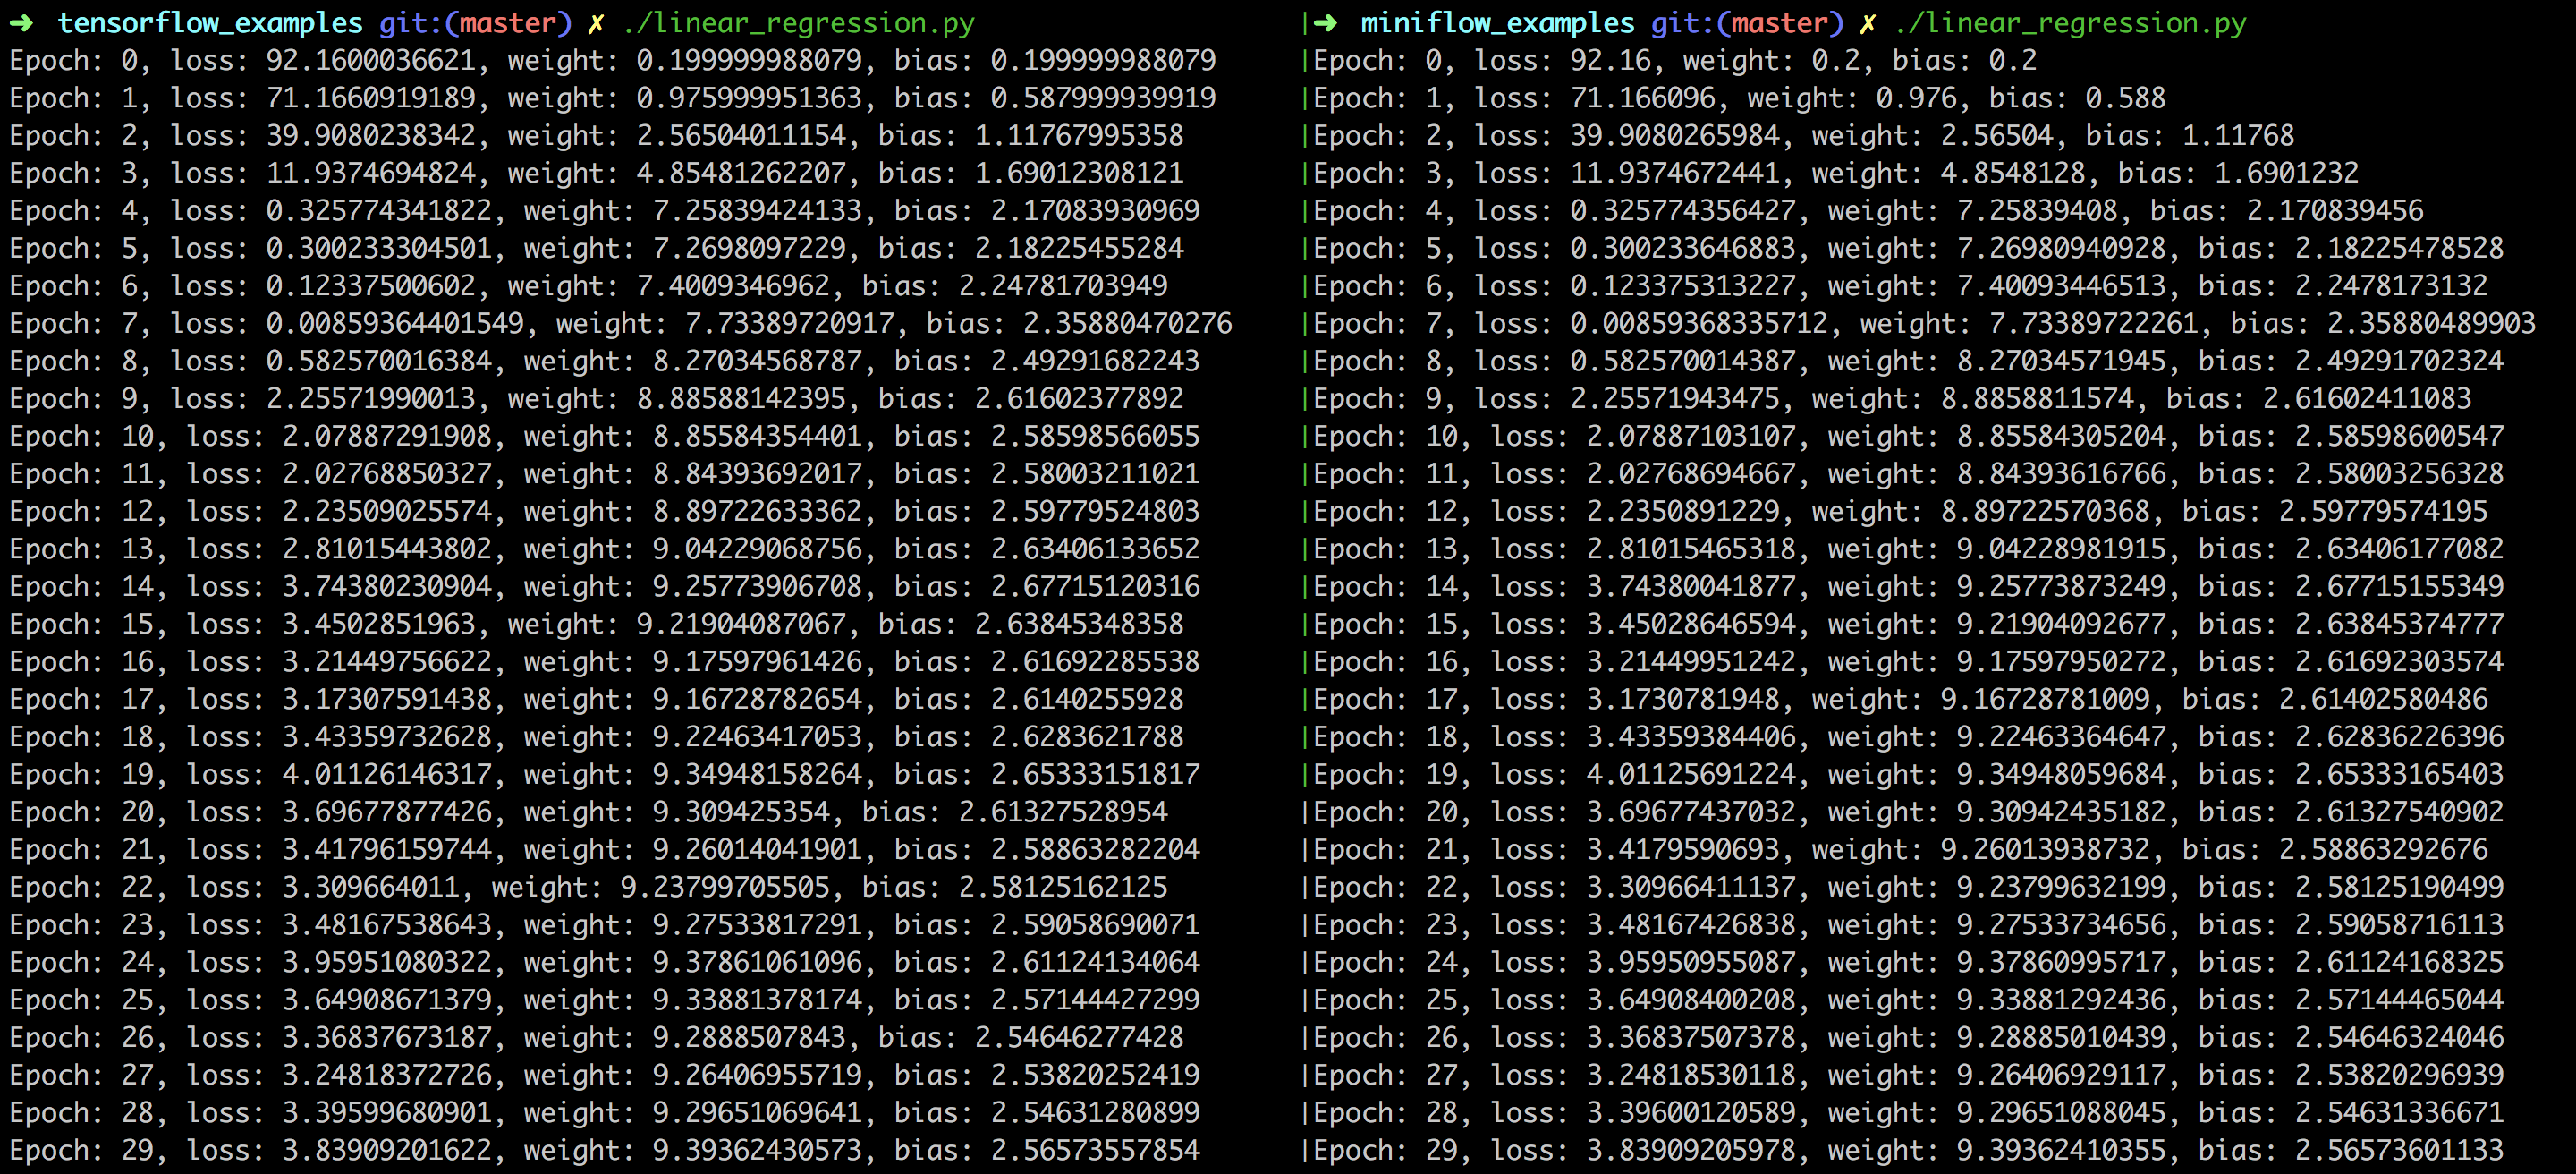Click the yellow X git status in right pane
Viewport: 2576px width, 1174px height.
pos(1868,22)
